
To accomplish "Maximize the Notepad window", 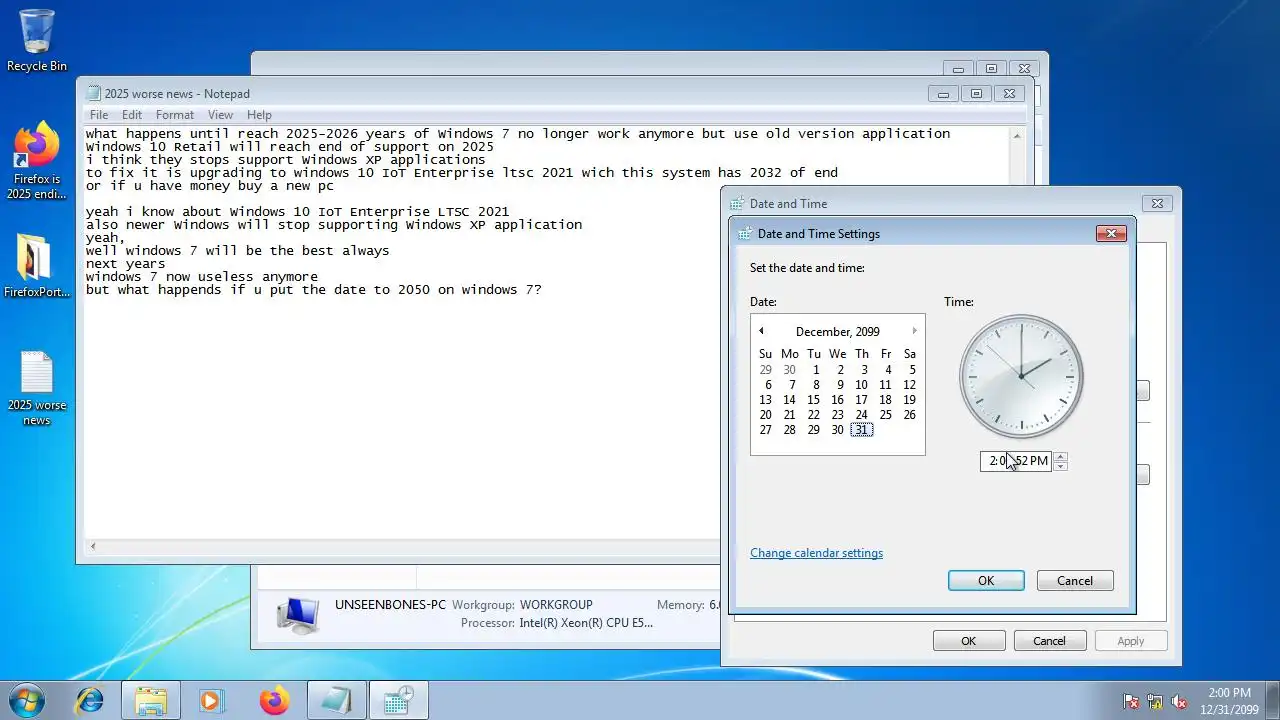I will coord(976,94).
